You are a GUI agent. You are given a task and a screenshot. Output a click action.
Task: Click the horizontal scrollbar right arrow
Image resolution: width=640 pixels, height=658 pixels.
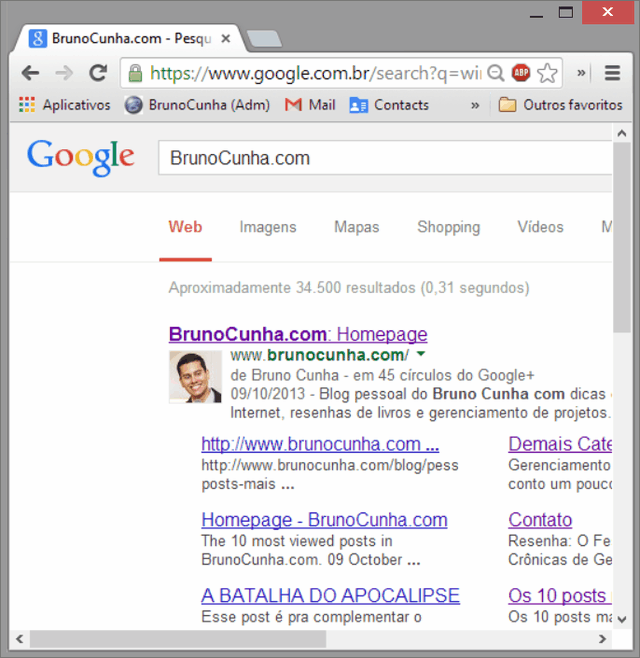point(602,639)
